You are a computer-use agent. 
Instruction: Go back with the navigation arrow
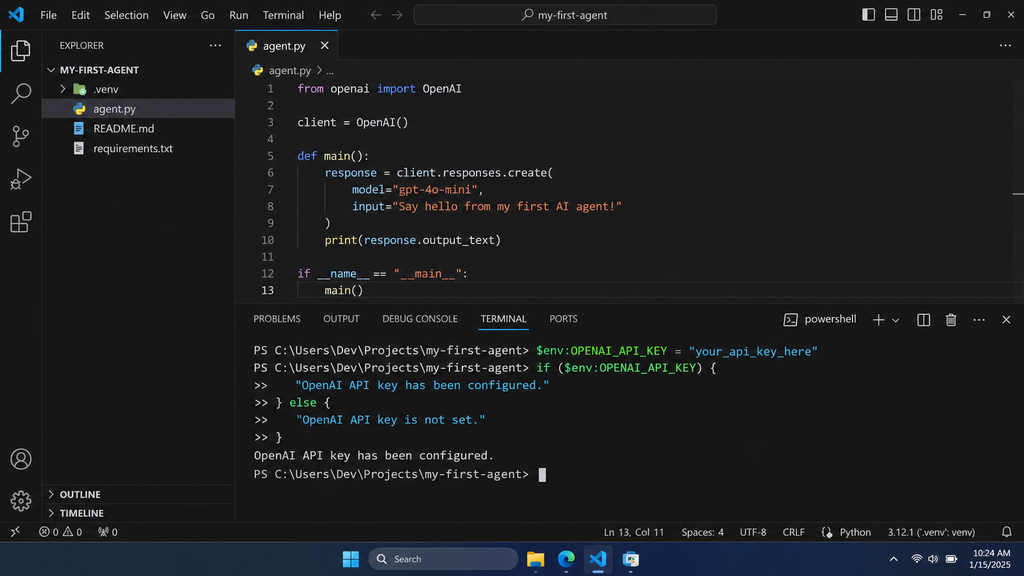coord(376,15)
